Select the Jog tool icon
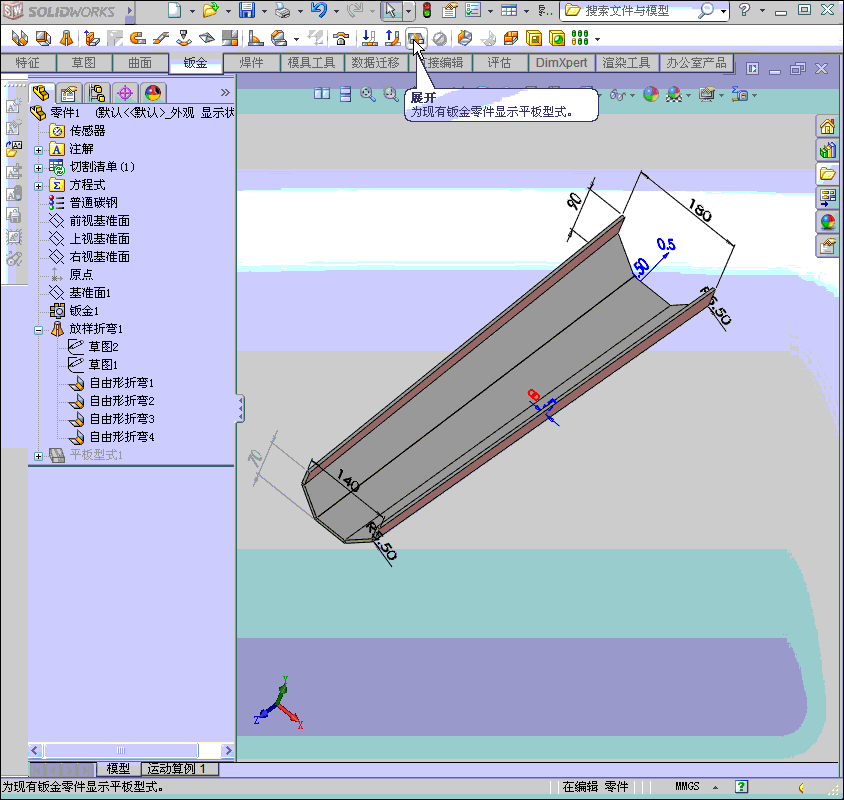The height and width of the screenshot is (800, 844). click(x=160, y=38)
